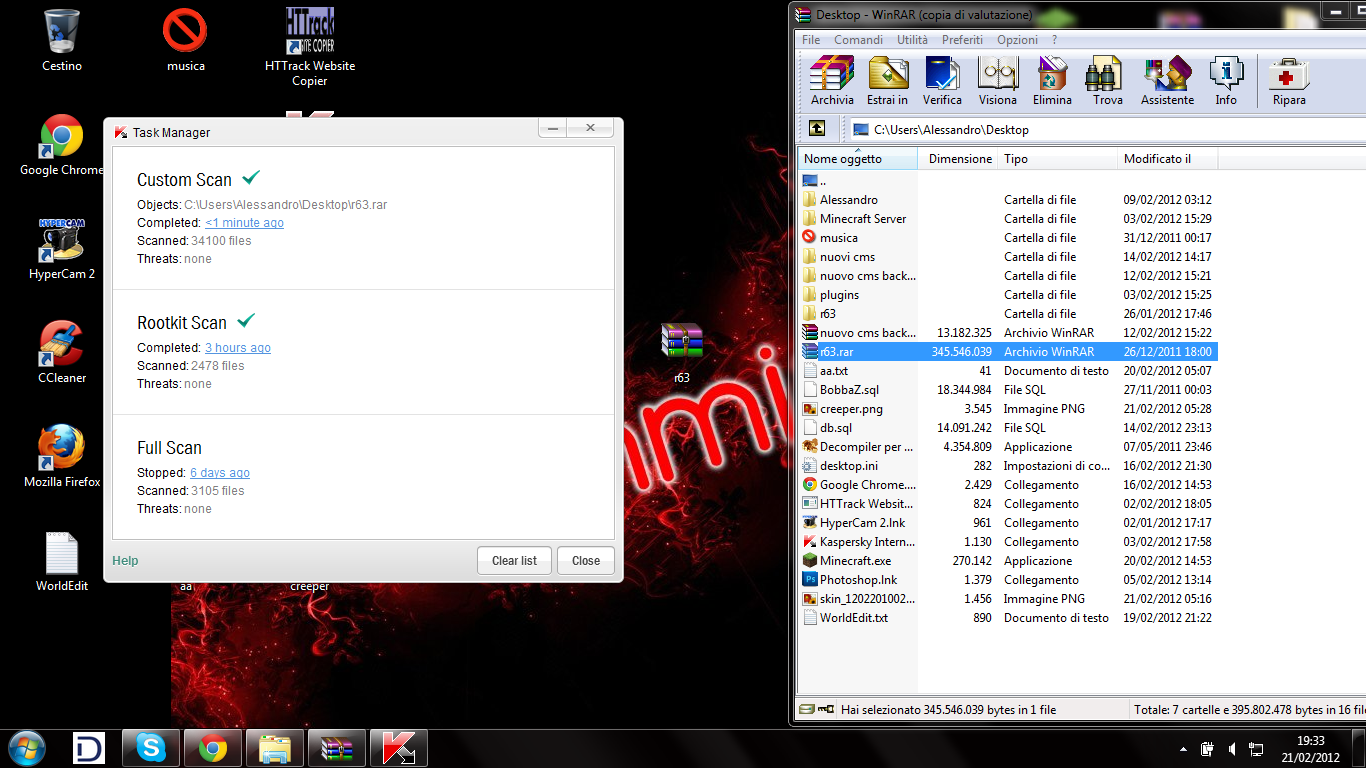Select the musica desktop icon
1366x768 pixels.
[x=185, y=40]
